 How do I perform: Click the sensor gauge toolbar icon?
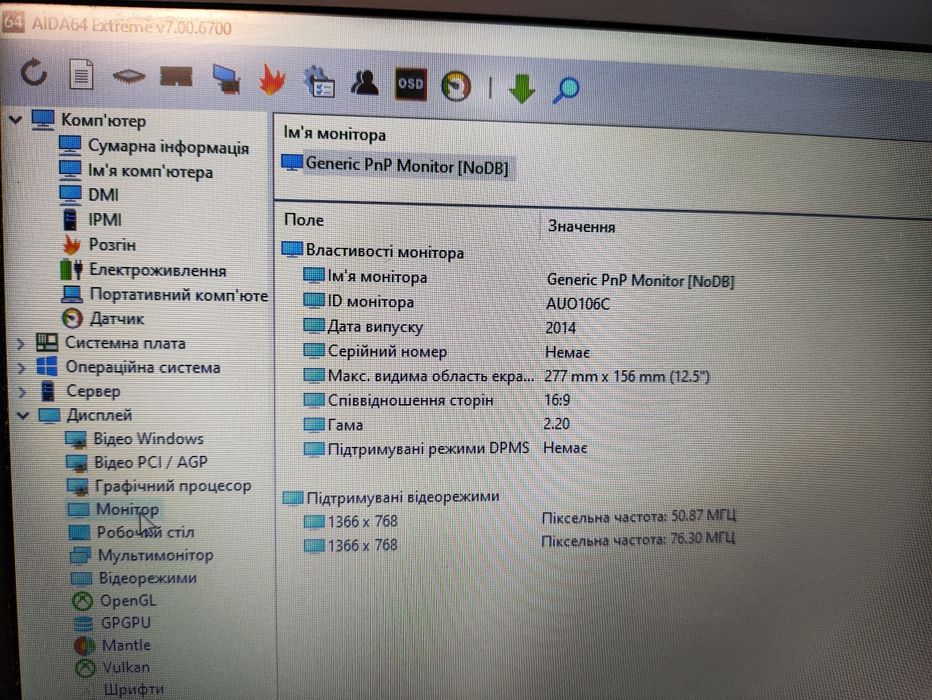tap(456, 86)
